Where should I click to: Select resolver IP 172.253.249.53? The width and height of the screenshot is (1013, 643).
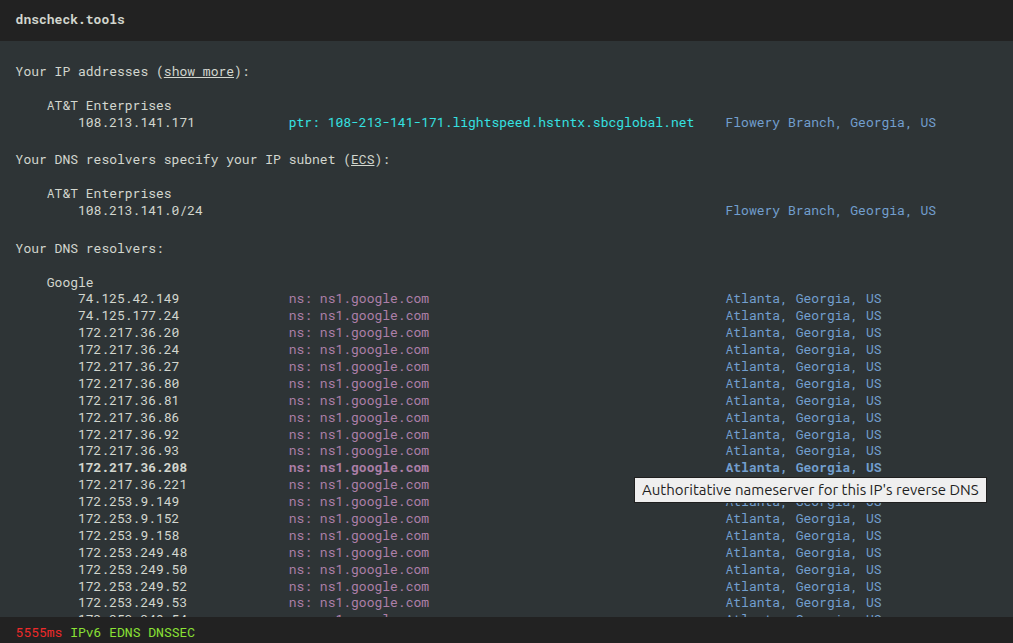pyautogui.click(x=132, y=602)
